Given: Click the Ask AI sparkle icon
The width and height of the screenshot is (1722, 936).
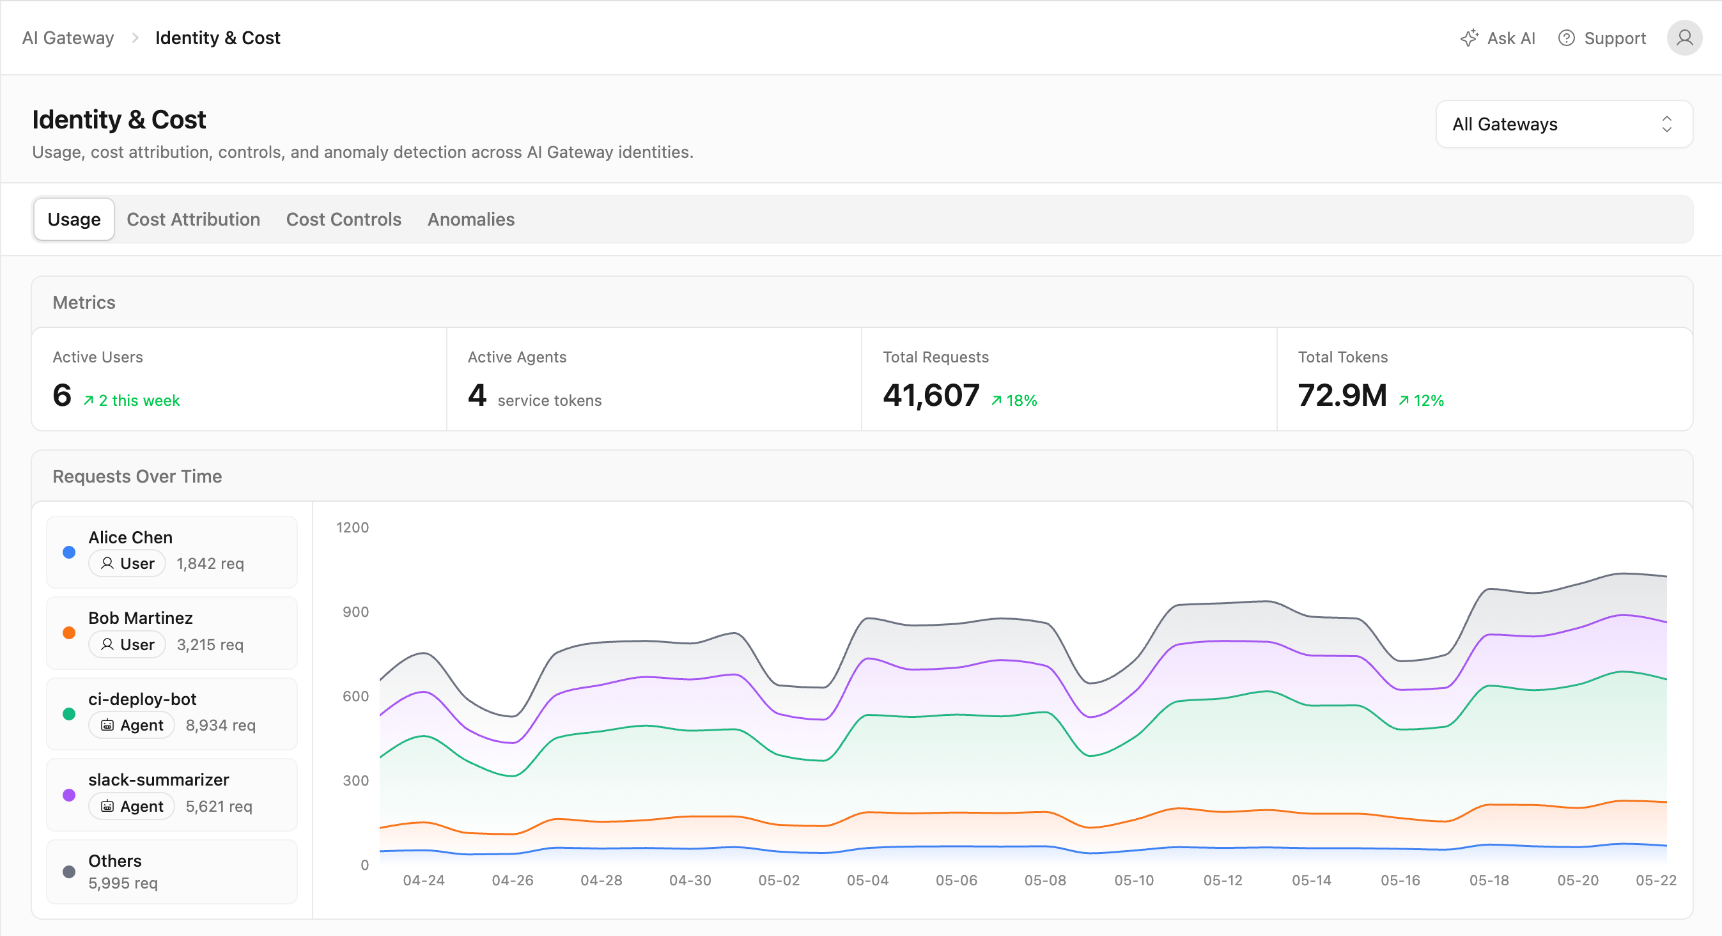Looking at the screenshot, I should (x=1469, y=38).
